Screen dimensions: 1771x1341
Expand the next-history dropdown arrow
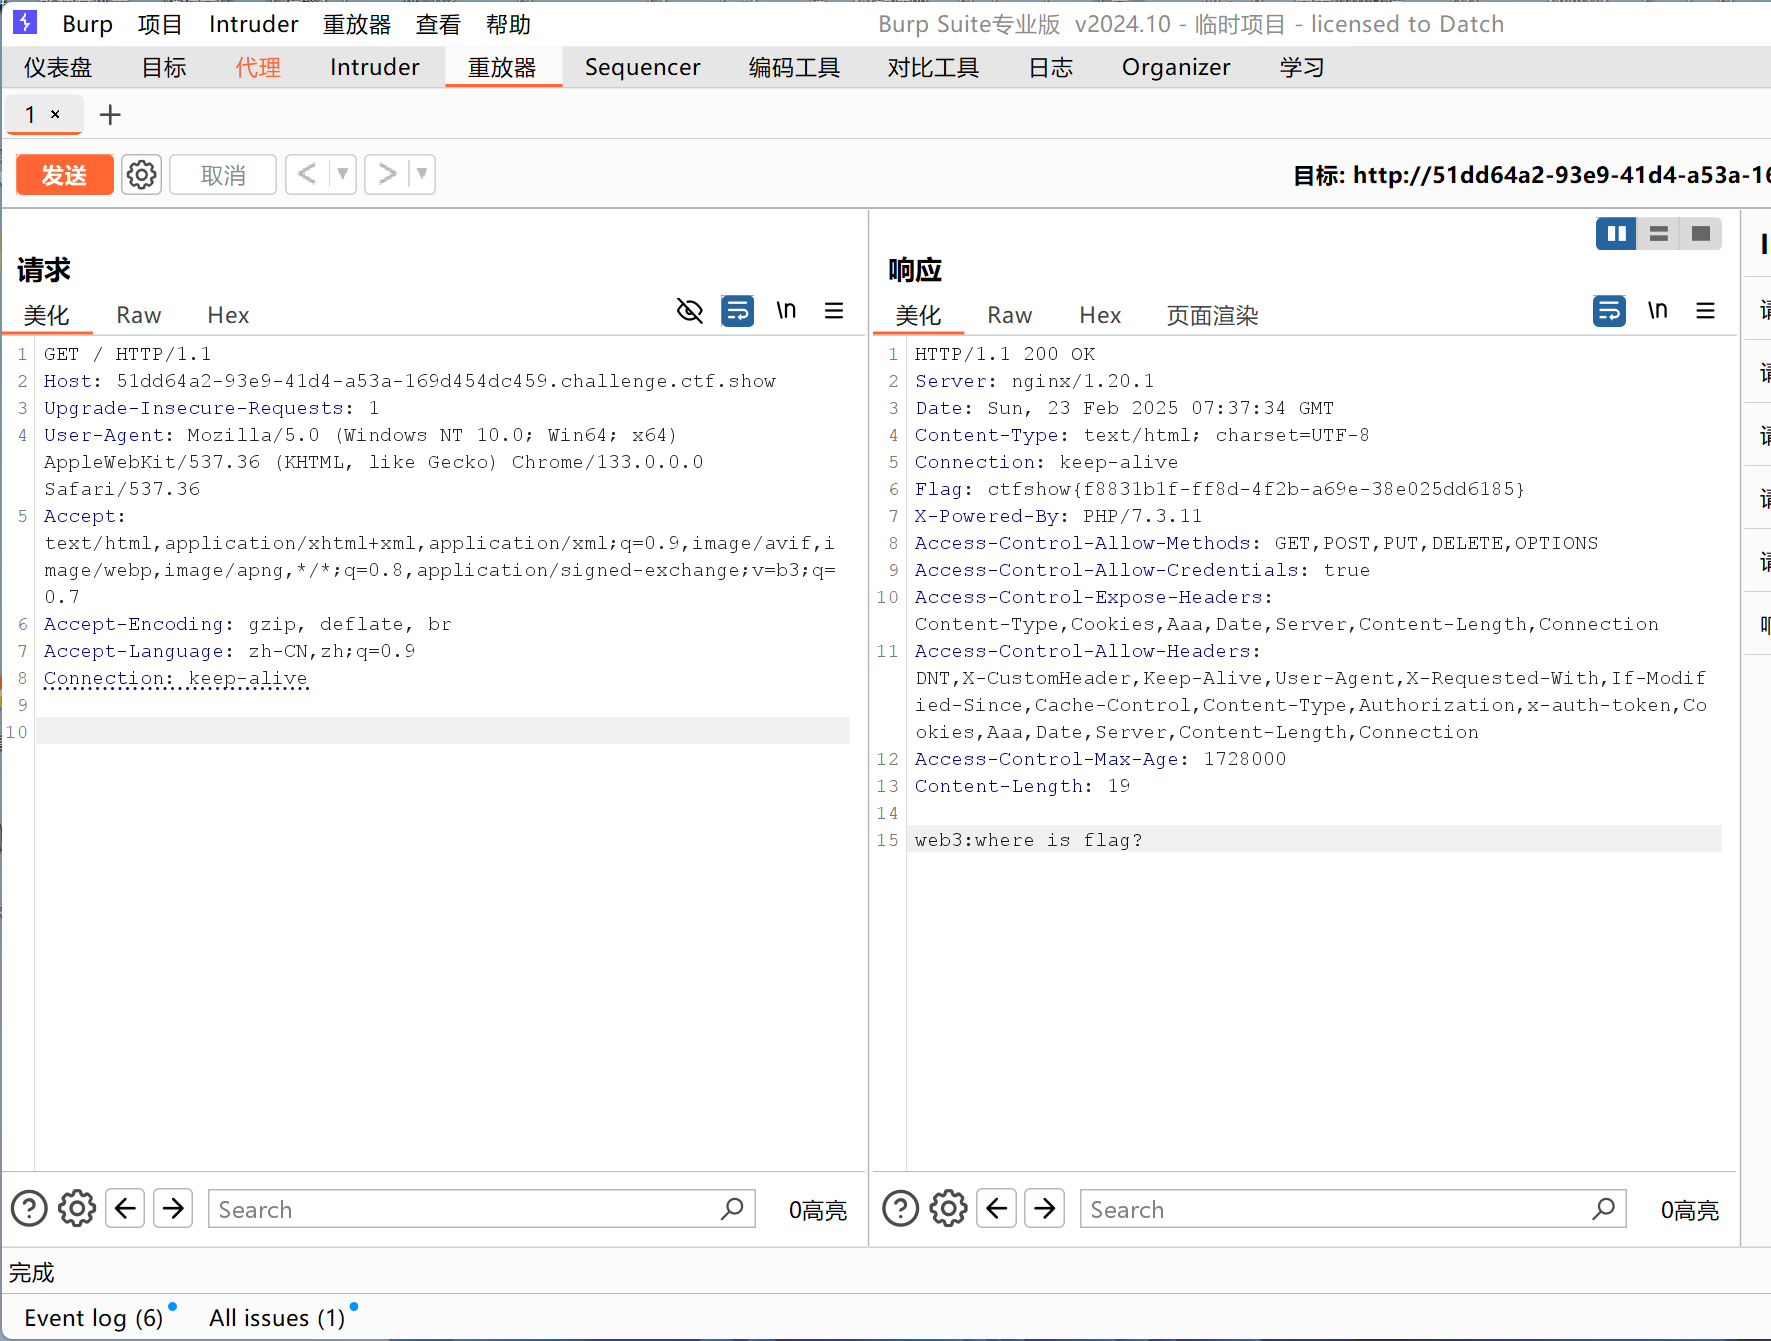(x=422, y=174)
